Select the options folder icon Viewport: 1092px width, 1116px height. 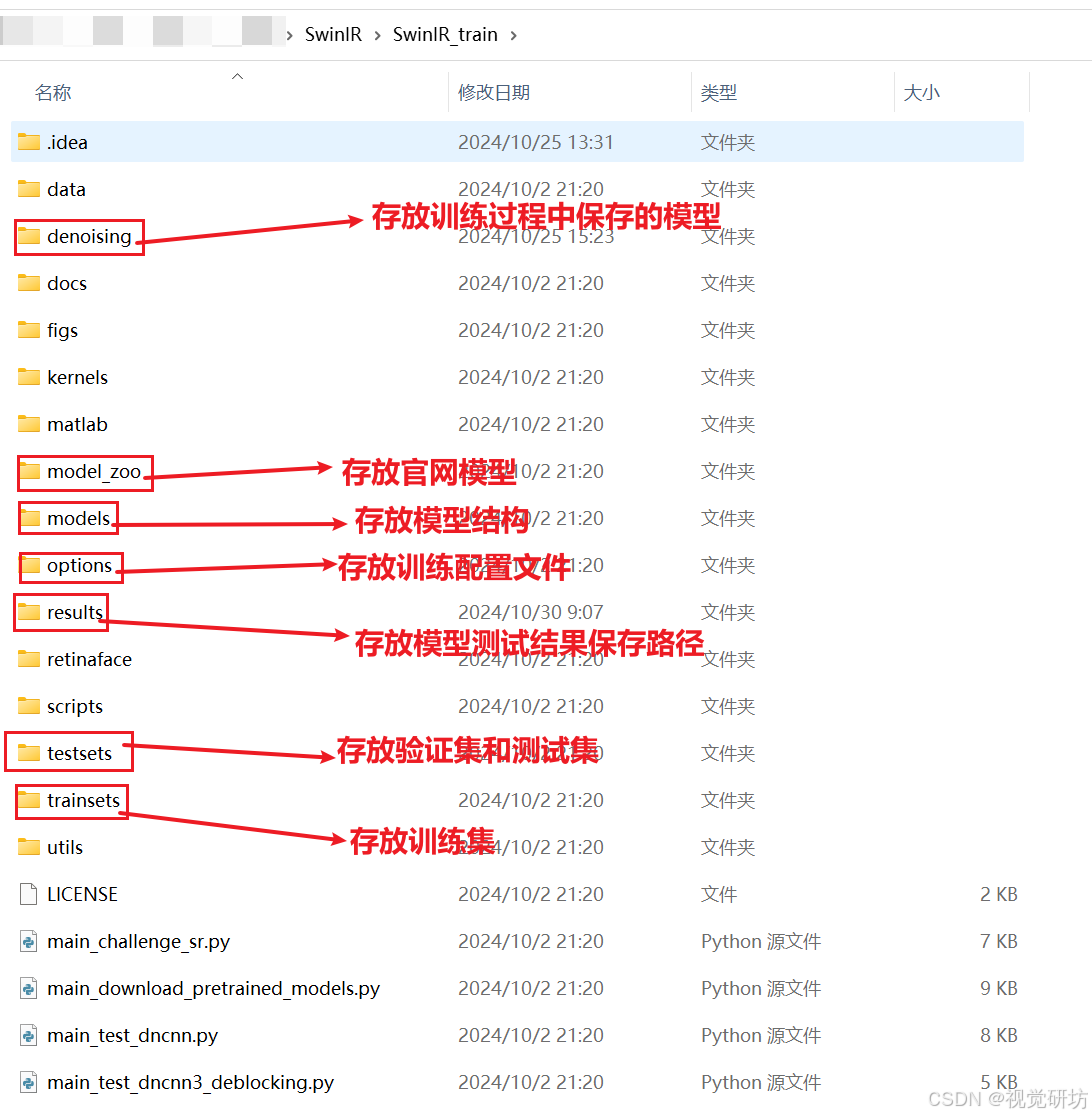click(x=28, y=565)
